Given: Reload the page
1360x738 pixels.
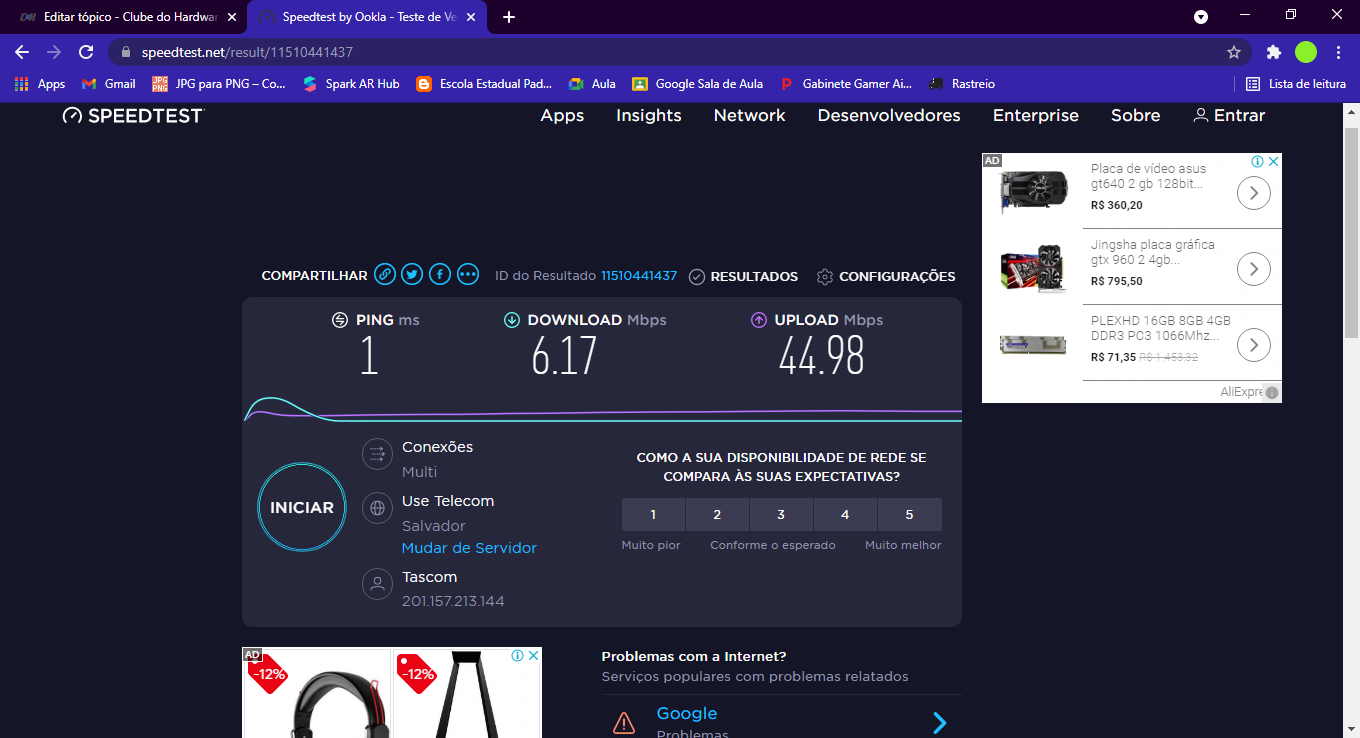Looking at the screenshot, I should pyautogui.click(x=86, y=52).
